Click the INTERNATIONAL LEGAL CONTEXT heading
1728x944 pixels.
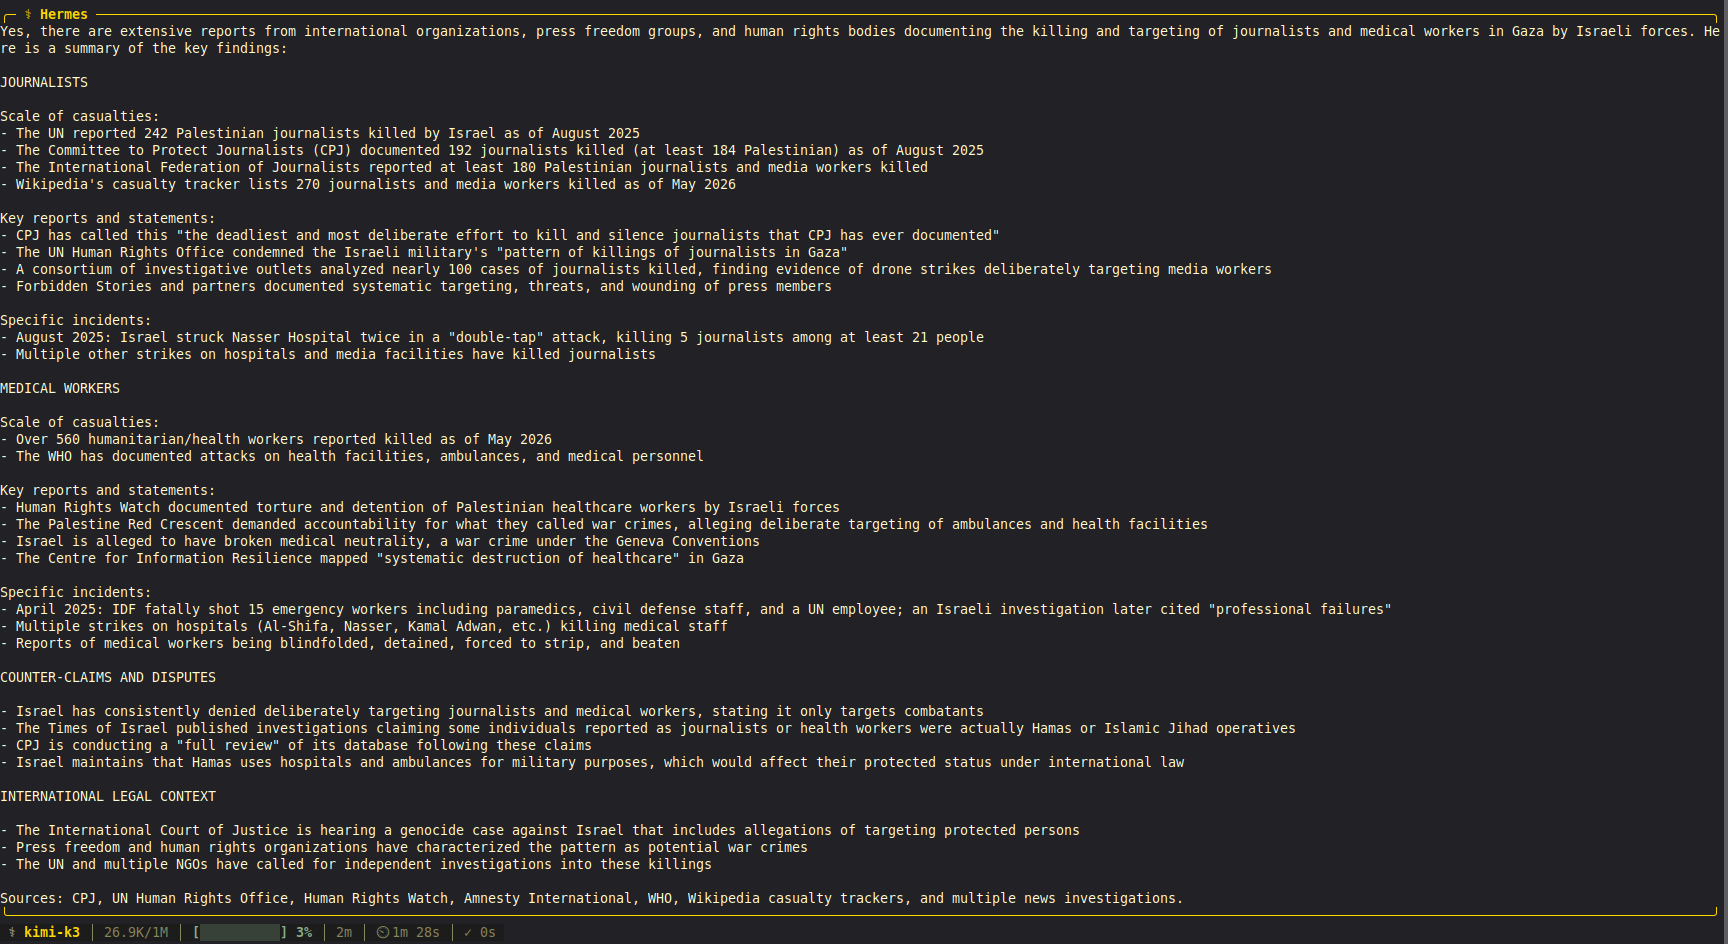pyautogui.click(x=108, y=796)
